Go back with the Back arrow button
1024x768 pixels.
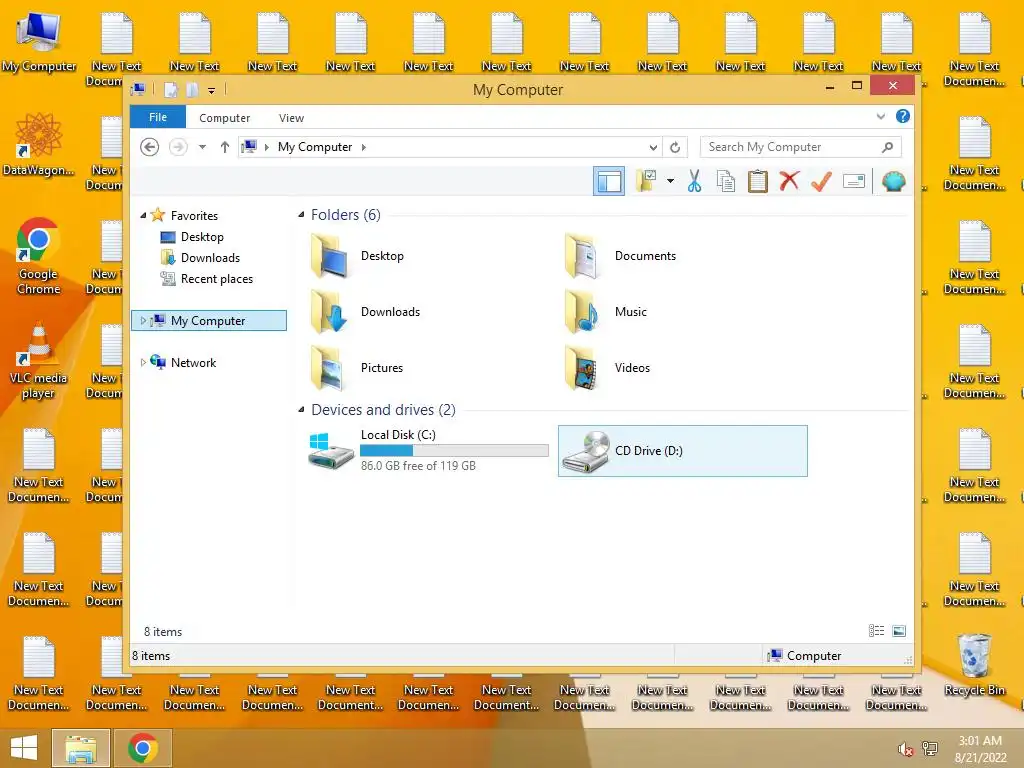150,147
